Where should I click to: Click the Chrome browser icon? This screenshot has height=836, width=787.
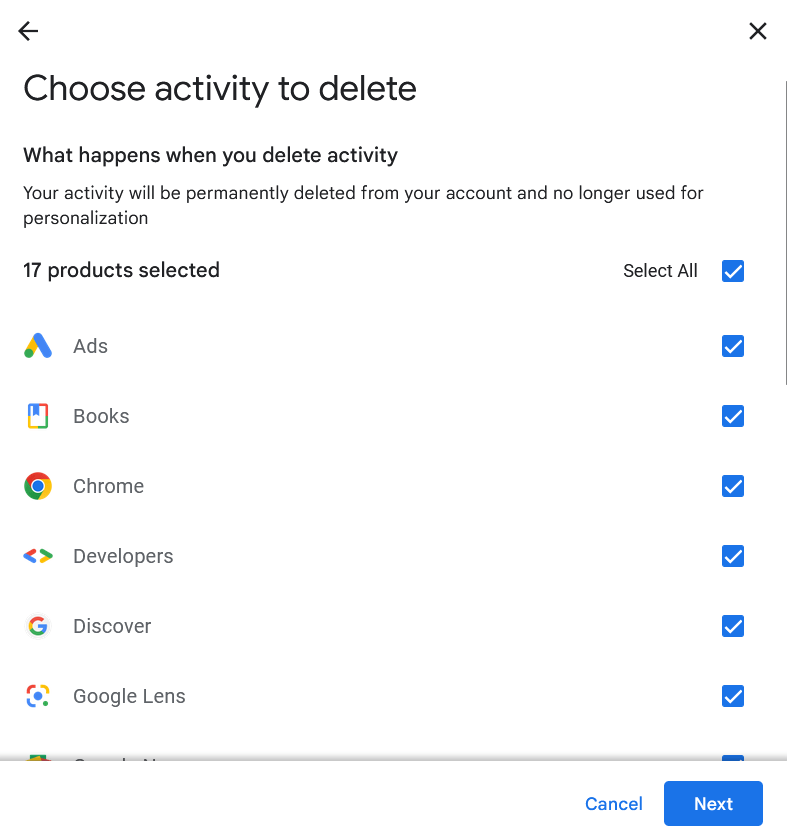(38, 486)
